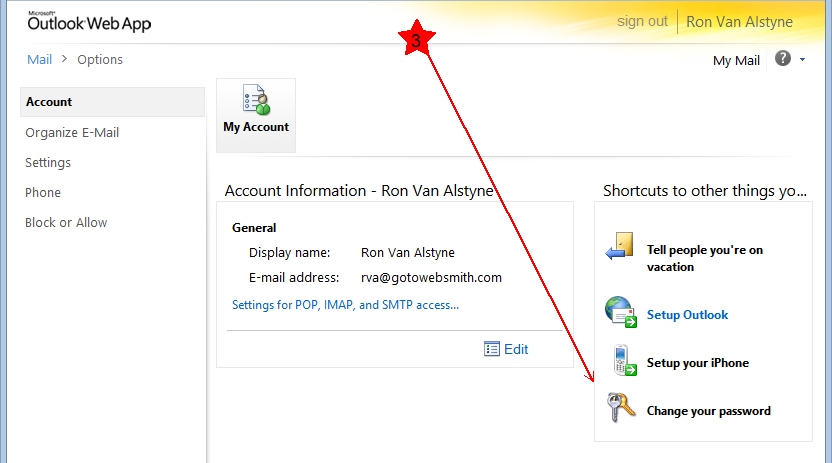The width and height of the screenshot is (832, 463).
Task: Click the Edit link
Action: pos(516,349)
